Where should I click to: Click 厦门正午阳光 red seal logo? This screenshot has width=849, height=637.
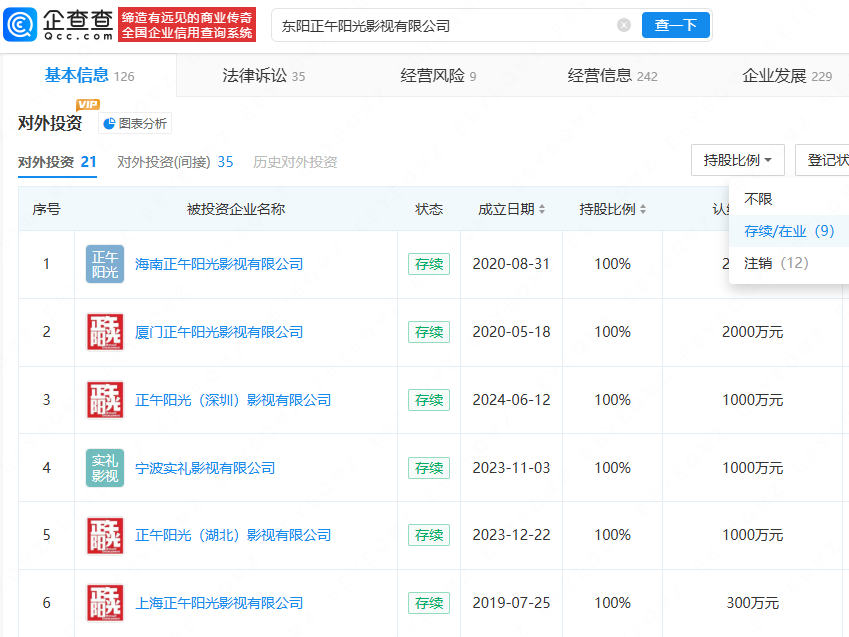click(x=104, y=331)
